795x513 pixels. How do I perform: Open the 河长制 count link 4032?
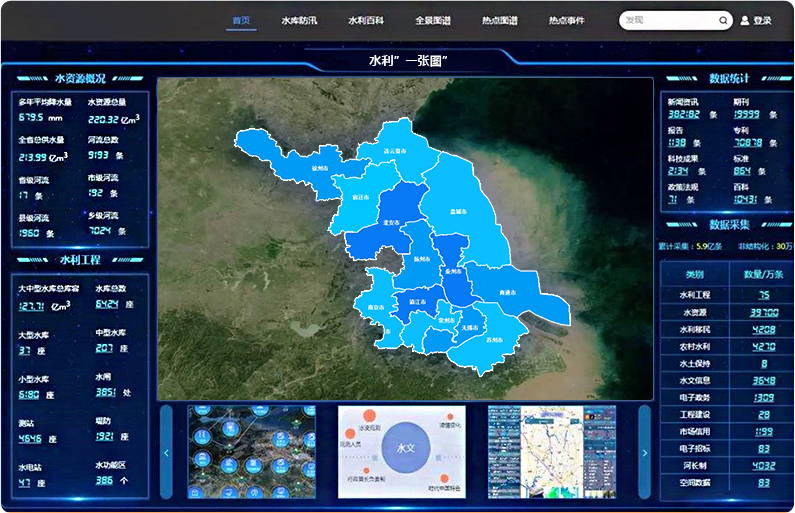(x=763, y=465)
